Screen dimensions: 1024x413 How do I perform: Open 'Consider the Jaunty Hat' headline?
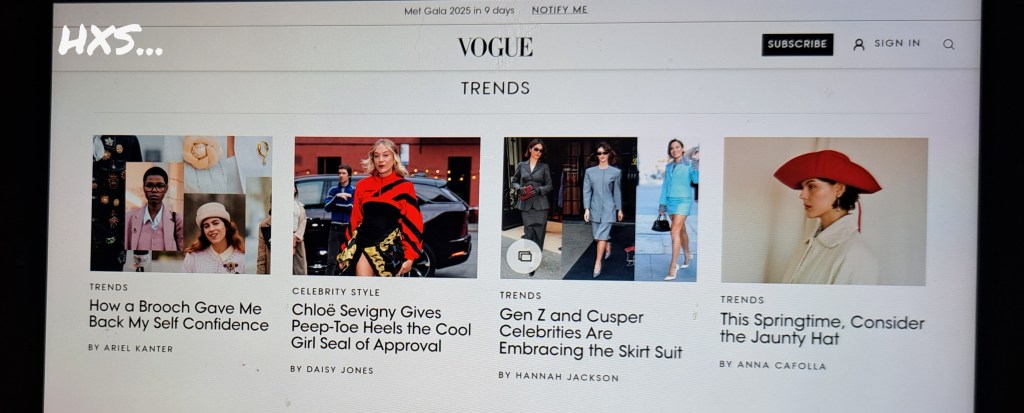(822, 330)
